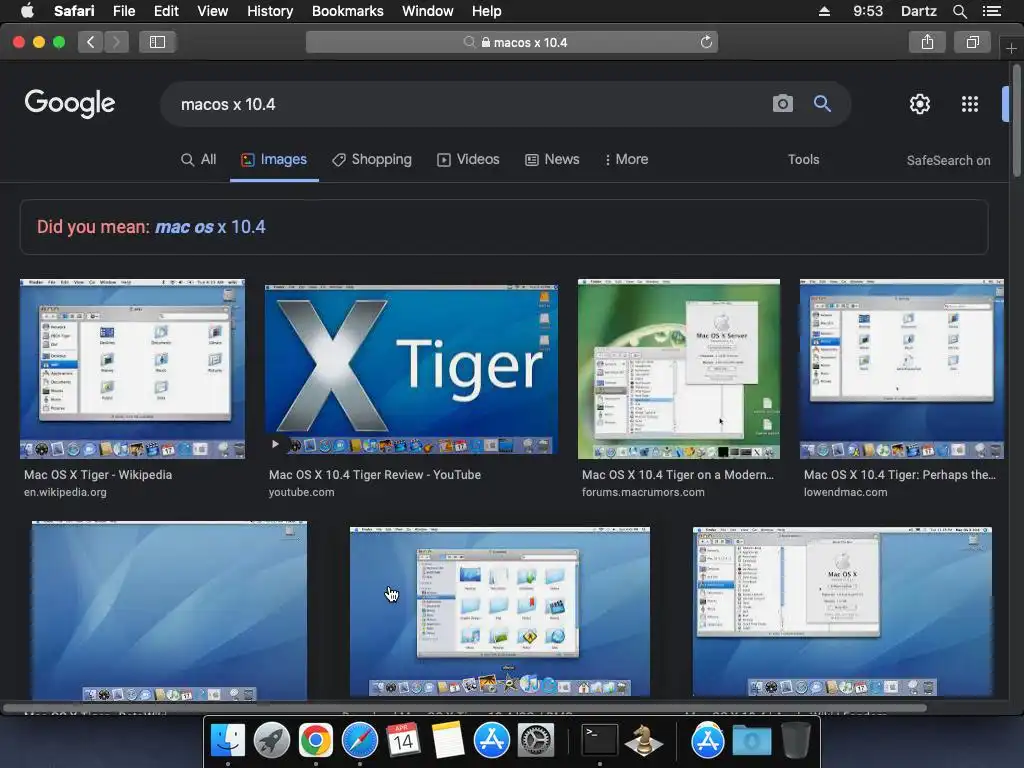
Task: Go forward with Safari's forward arrow
Action: pos(116,42)
